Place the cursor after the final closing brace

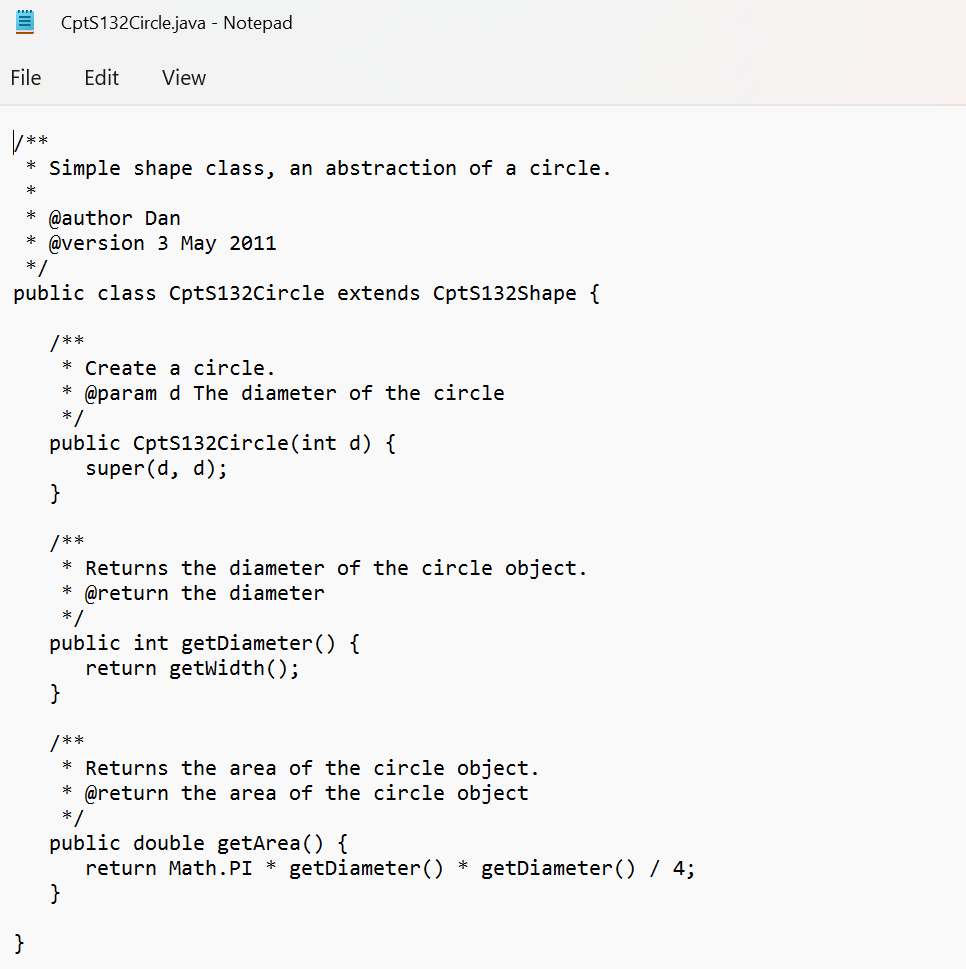(25, 942)
